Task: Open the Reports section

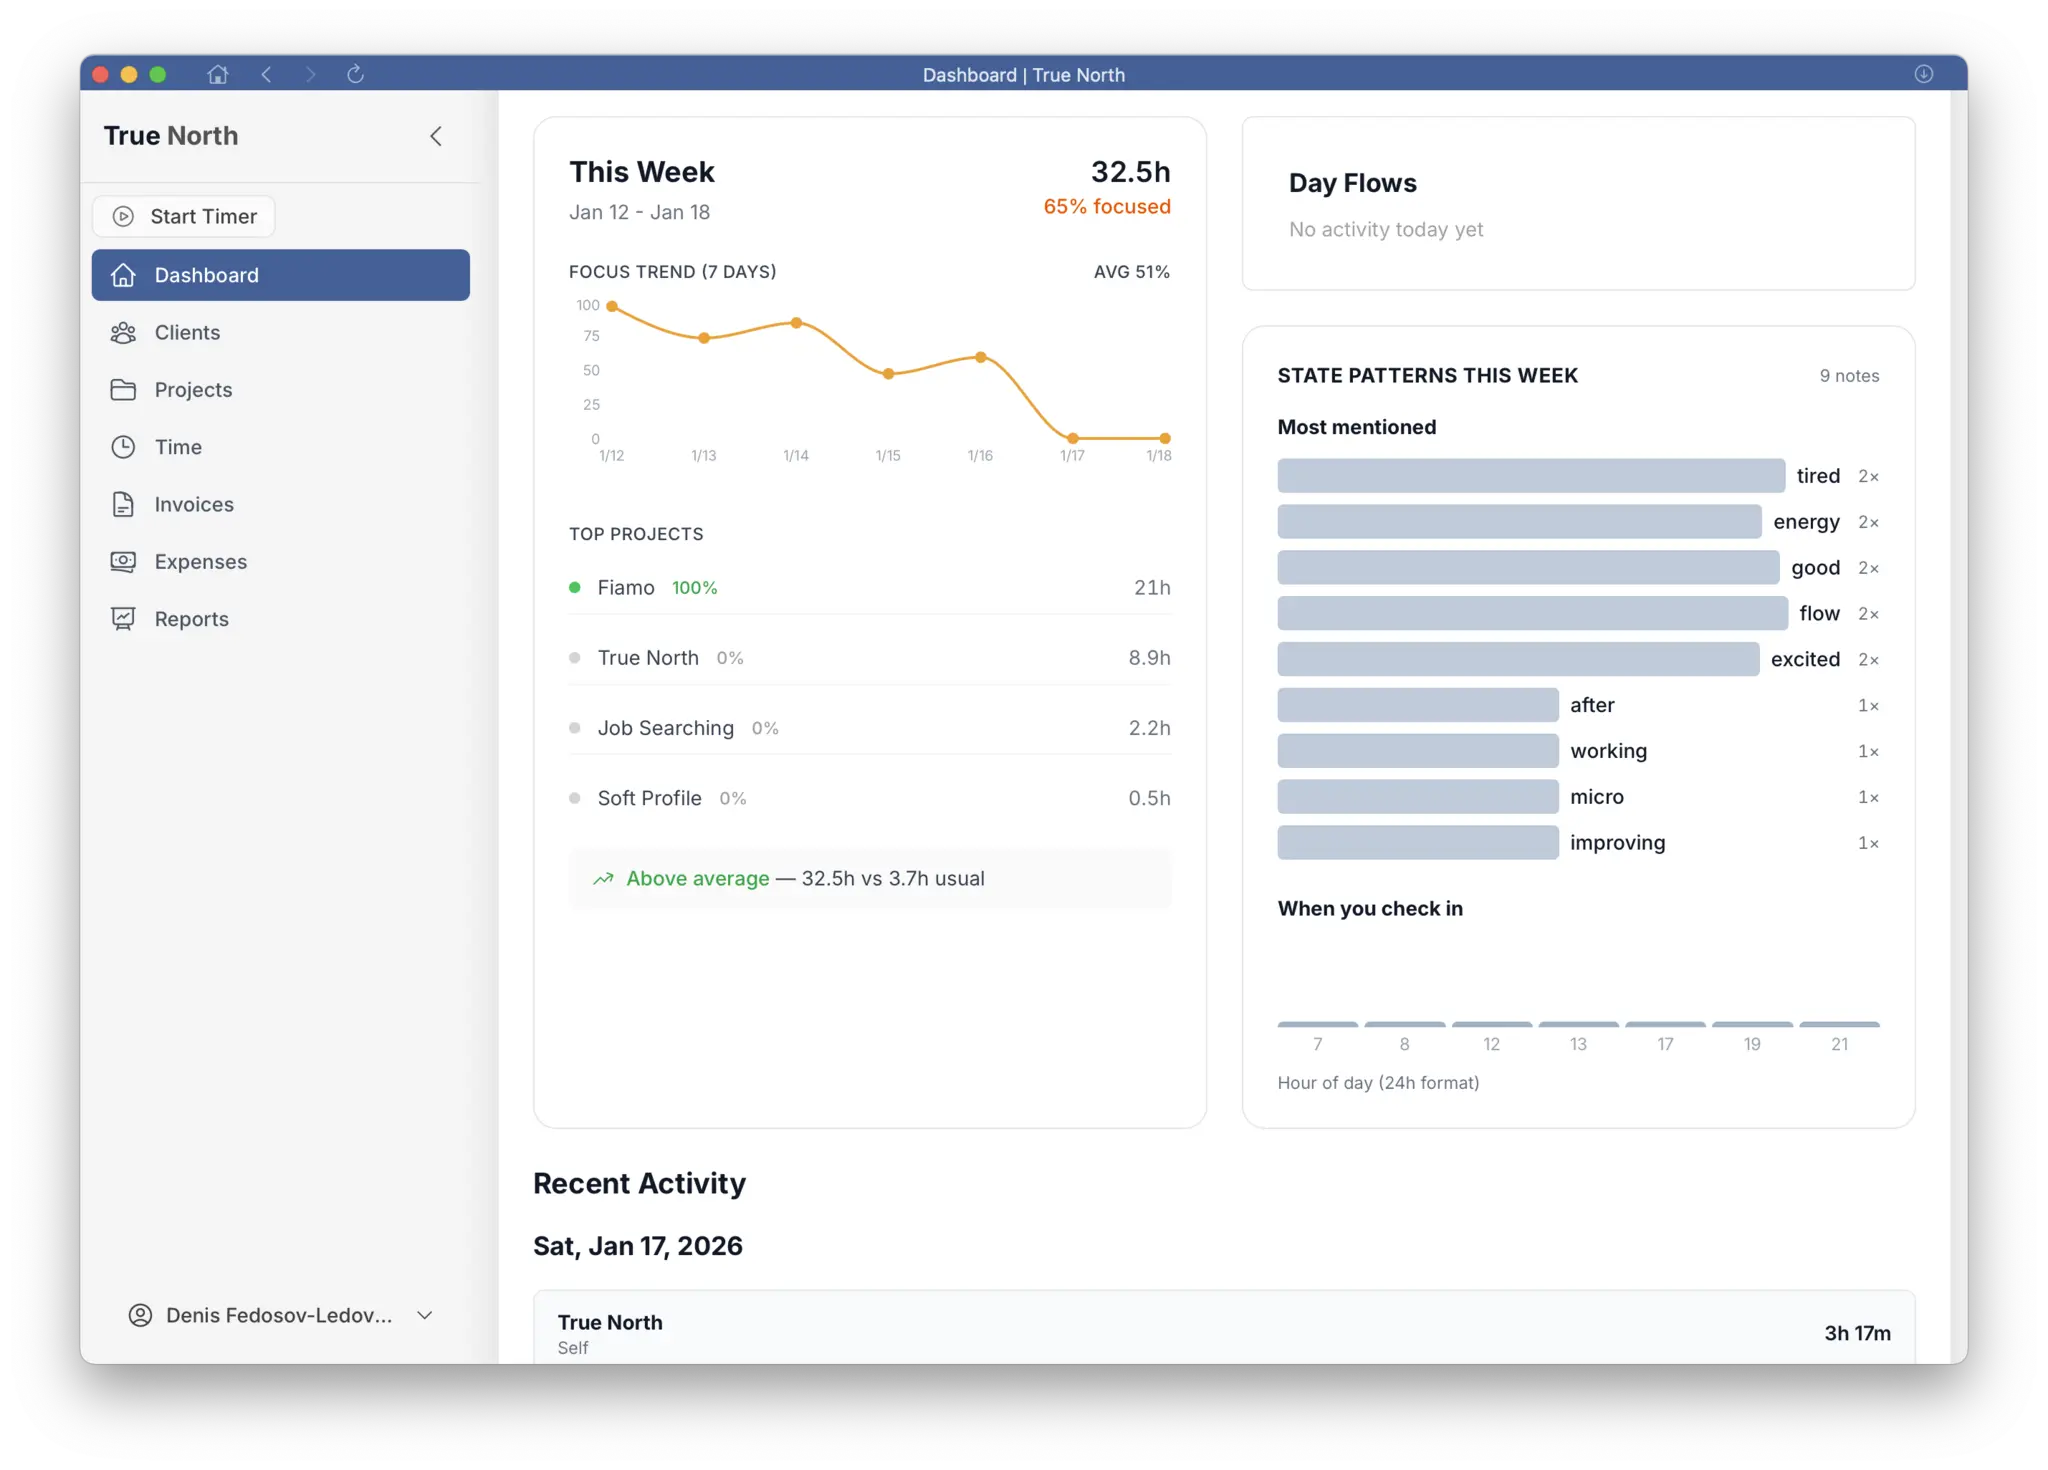Action: tap(191, 619)
